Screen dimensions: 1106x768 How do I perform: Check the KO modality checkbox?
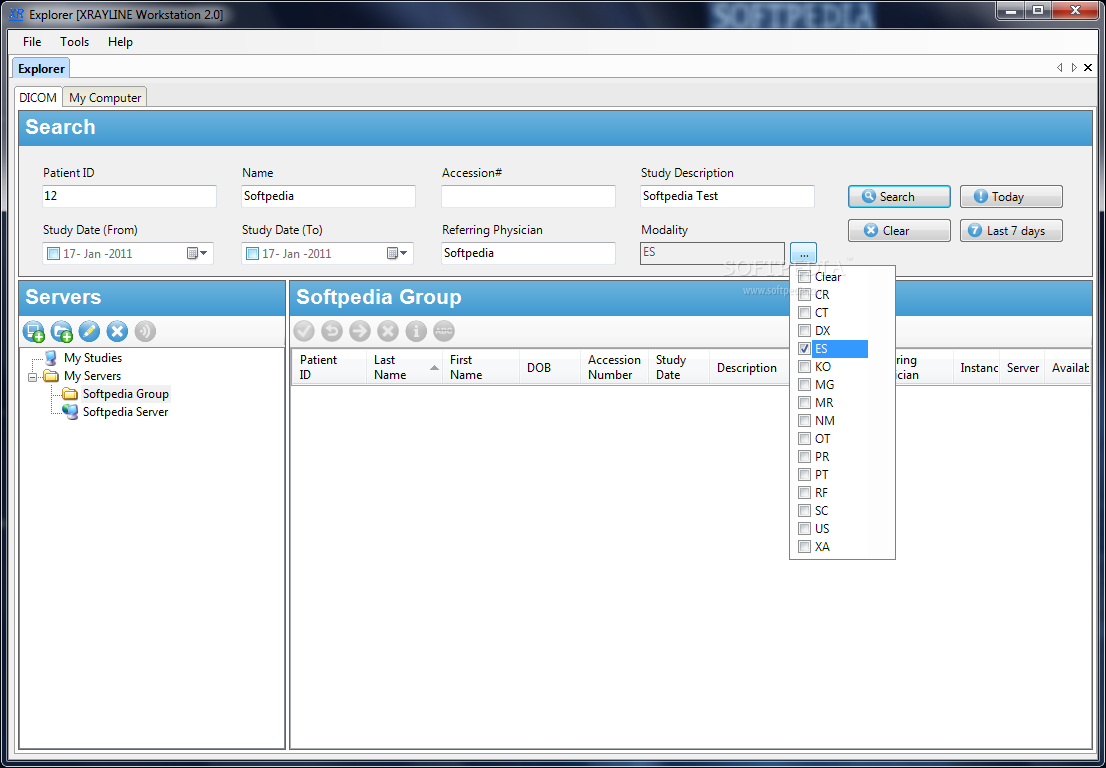(x=804, y=367)
